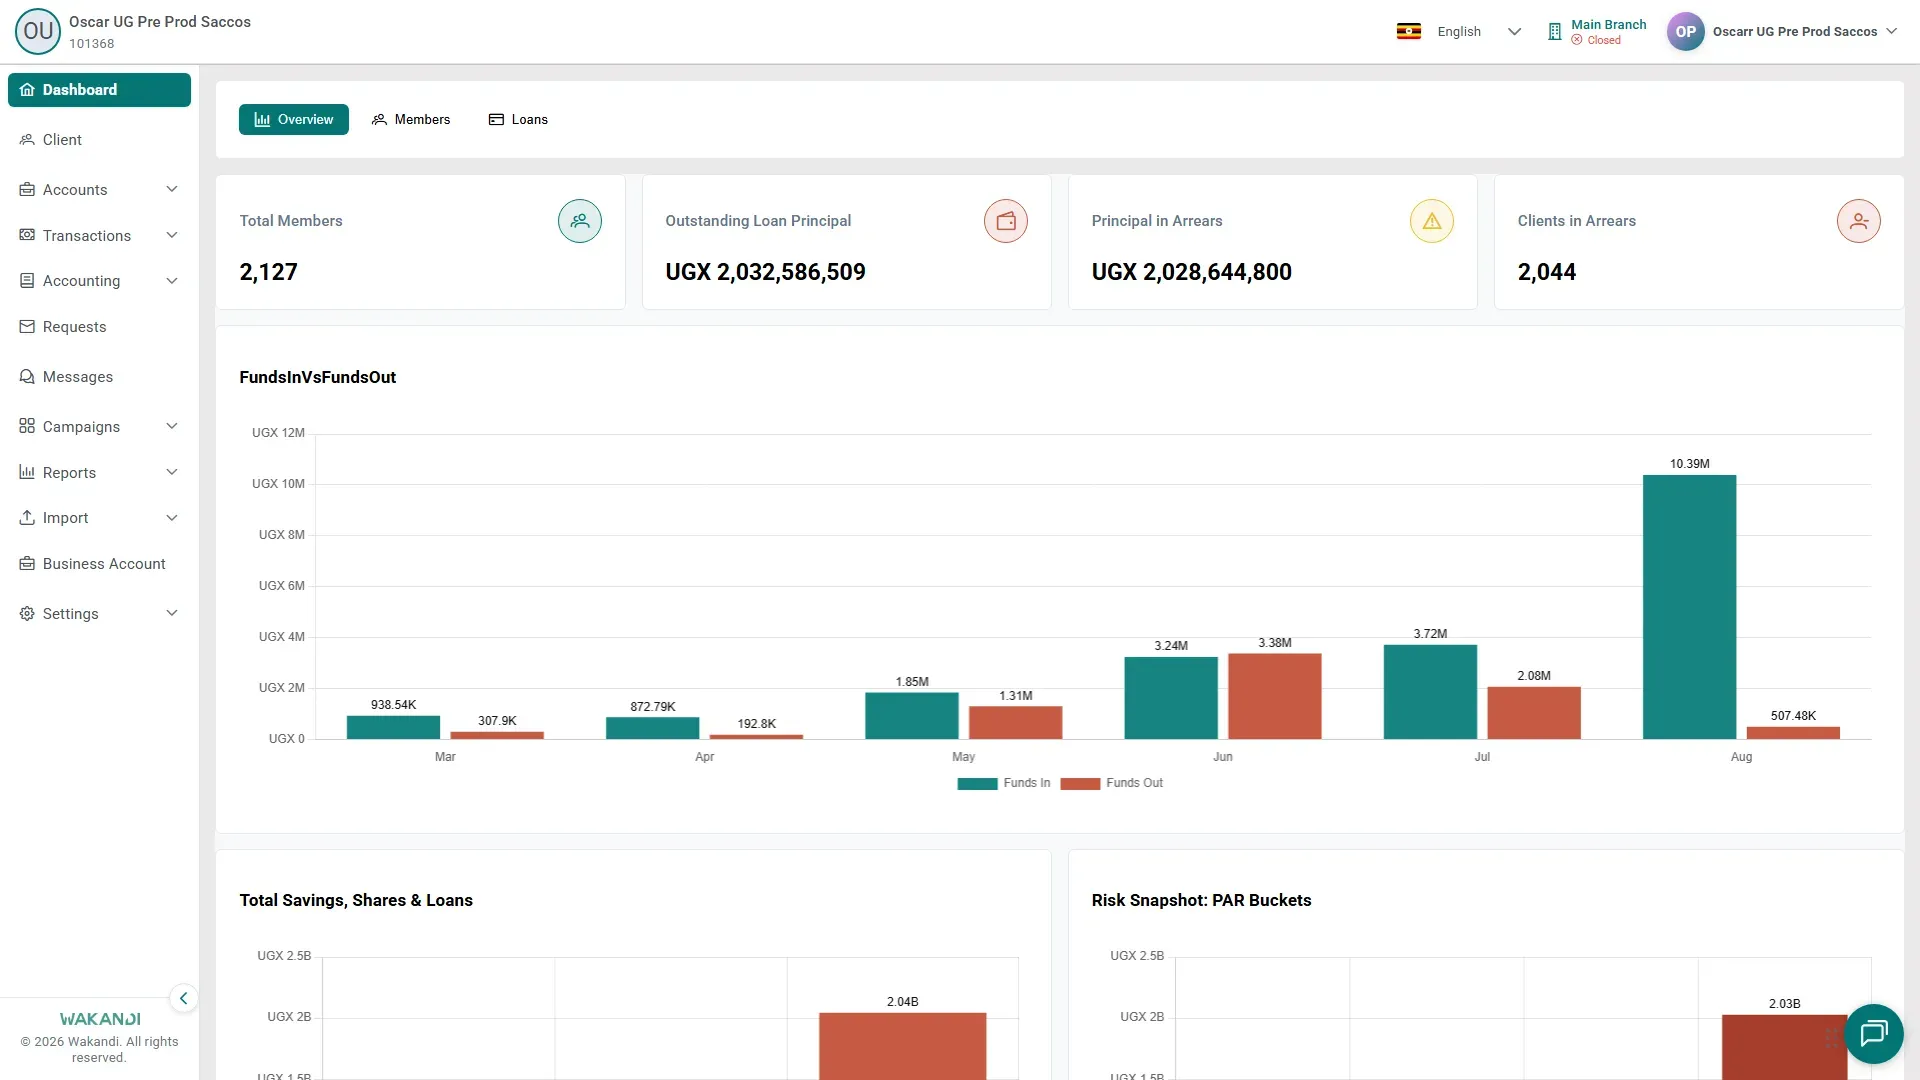
Task: Click the Messages chat icon in sidebar
Action: pos(27,377)
